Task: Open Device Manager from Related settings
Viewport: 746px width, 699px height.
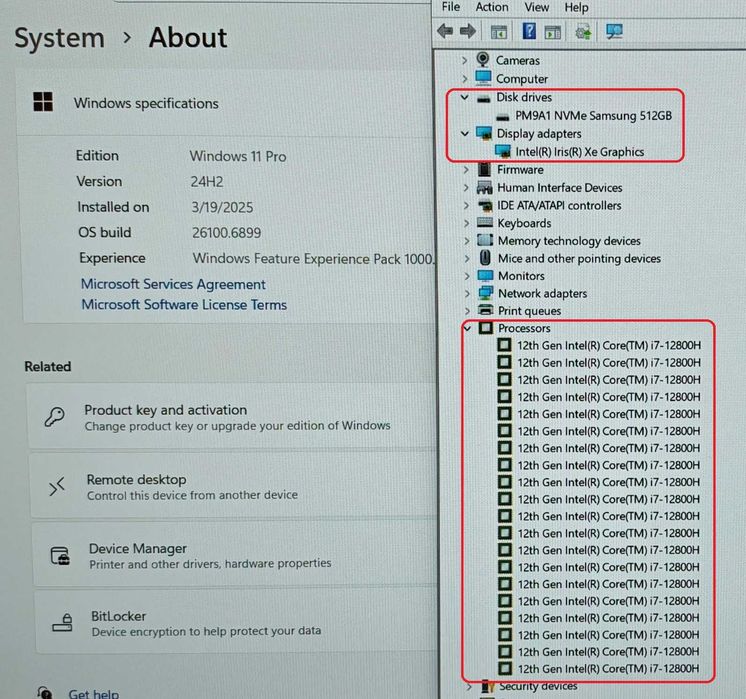Action: 236,555
